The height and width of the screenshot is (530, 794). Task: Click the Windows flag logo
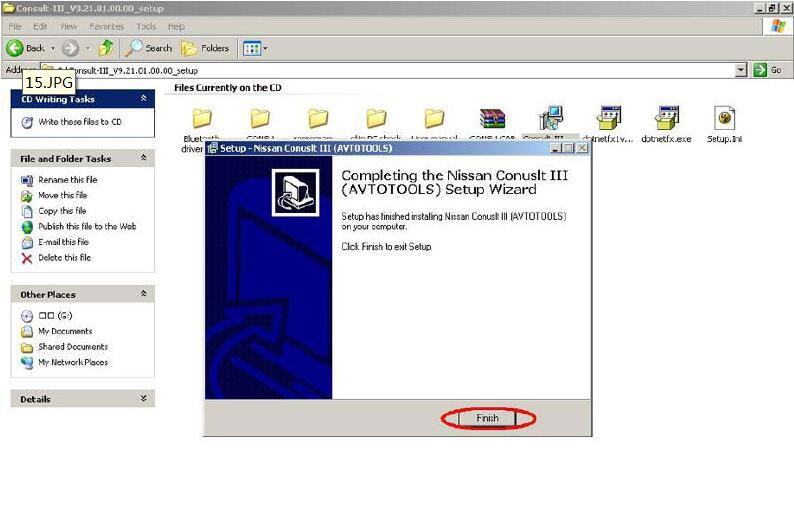pyautogui.click(x=778, y=26)
